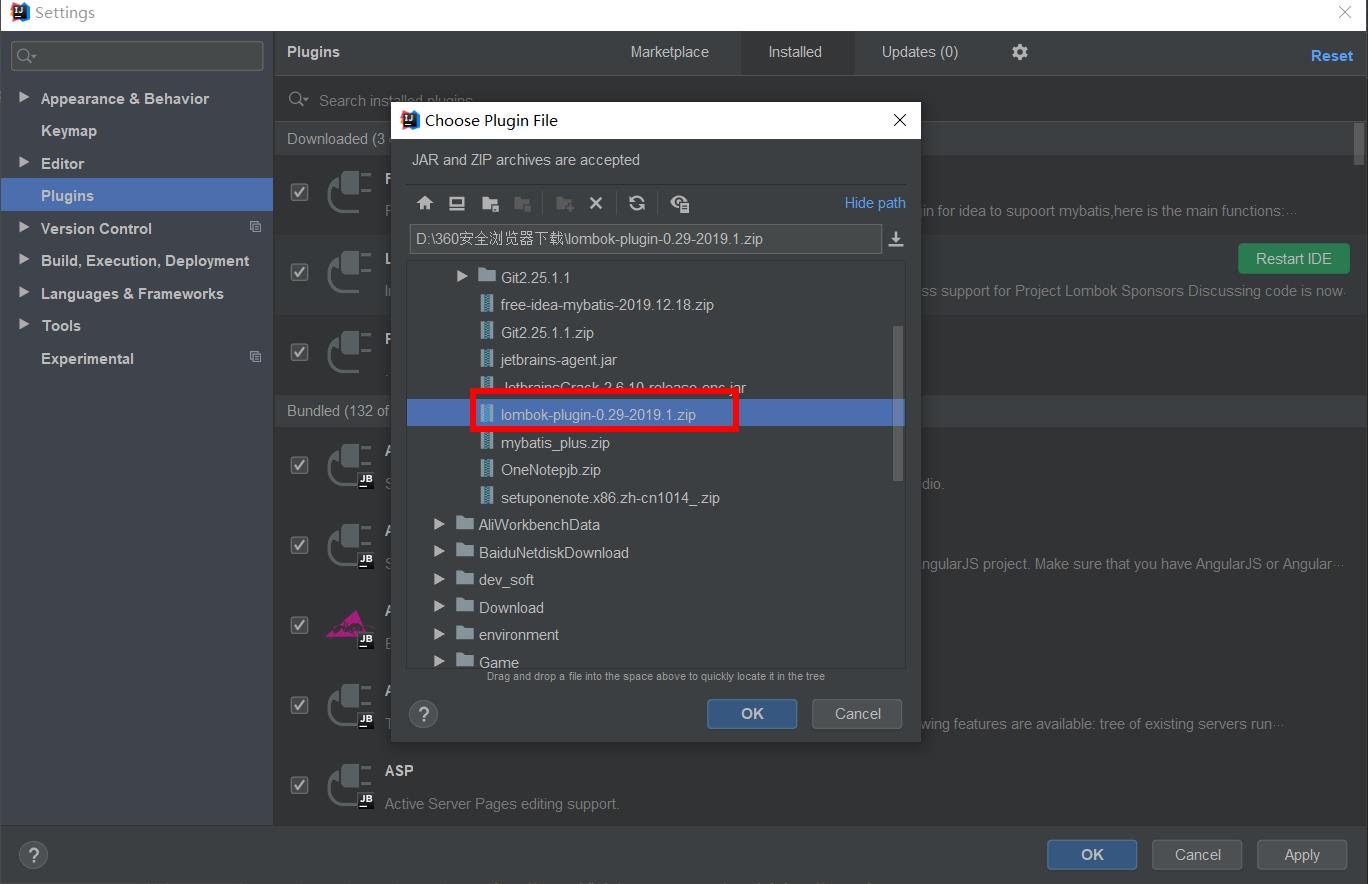Viewport: 1368px width, 884px height.
Task: Select free-idea-mybatis-2019.12.18.zip file
Action: (607, 305)
